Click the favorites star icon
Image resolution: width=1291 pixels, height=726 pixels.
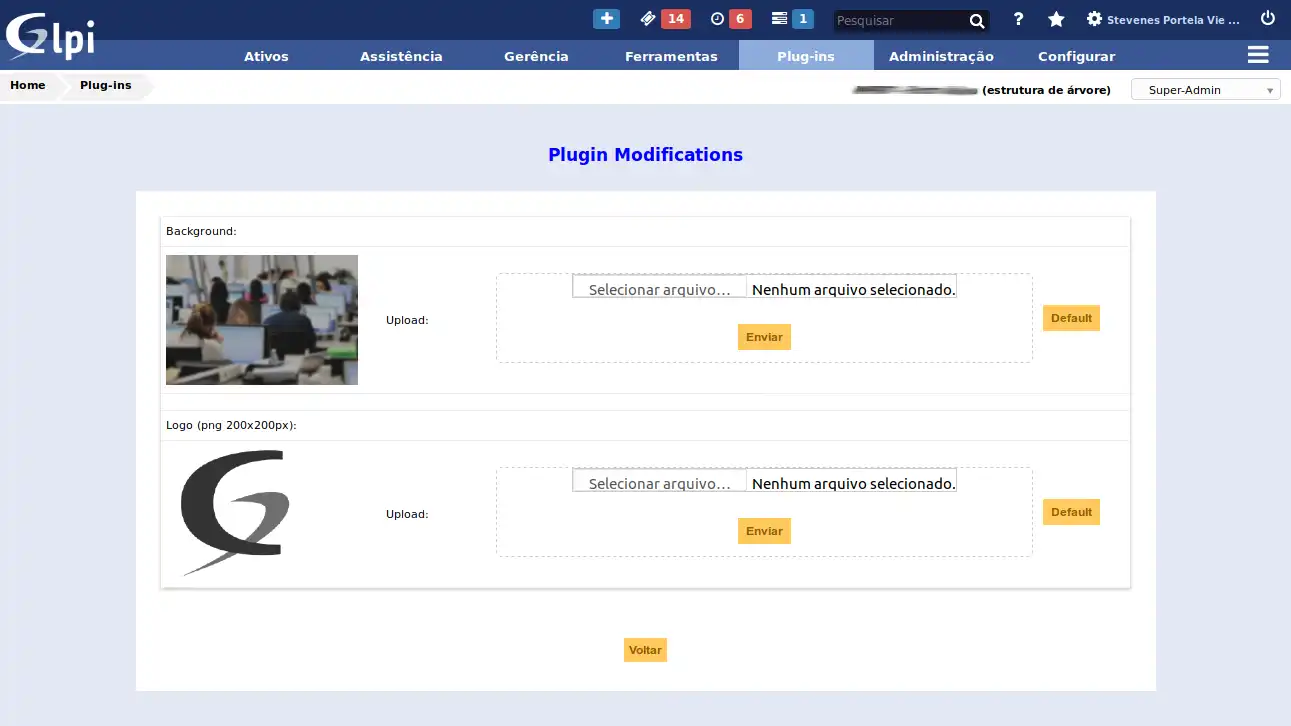click(x=1055, y=19)
